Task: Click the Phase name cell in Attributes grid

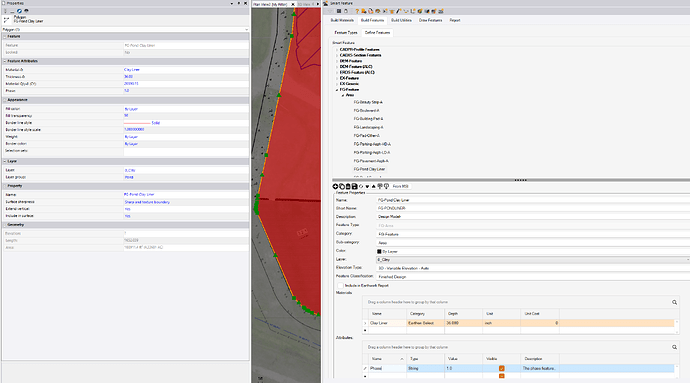Action: tap(387, 368)
